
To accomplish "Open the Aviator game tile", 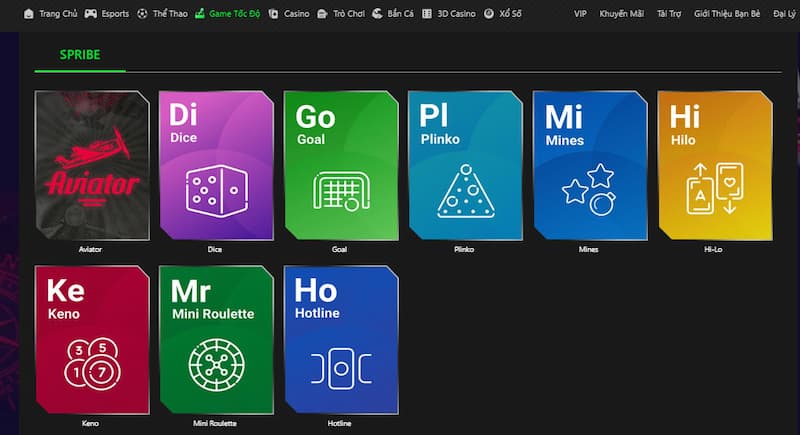I will (x=91, y=166).
